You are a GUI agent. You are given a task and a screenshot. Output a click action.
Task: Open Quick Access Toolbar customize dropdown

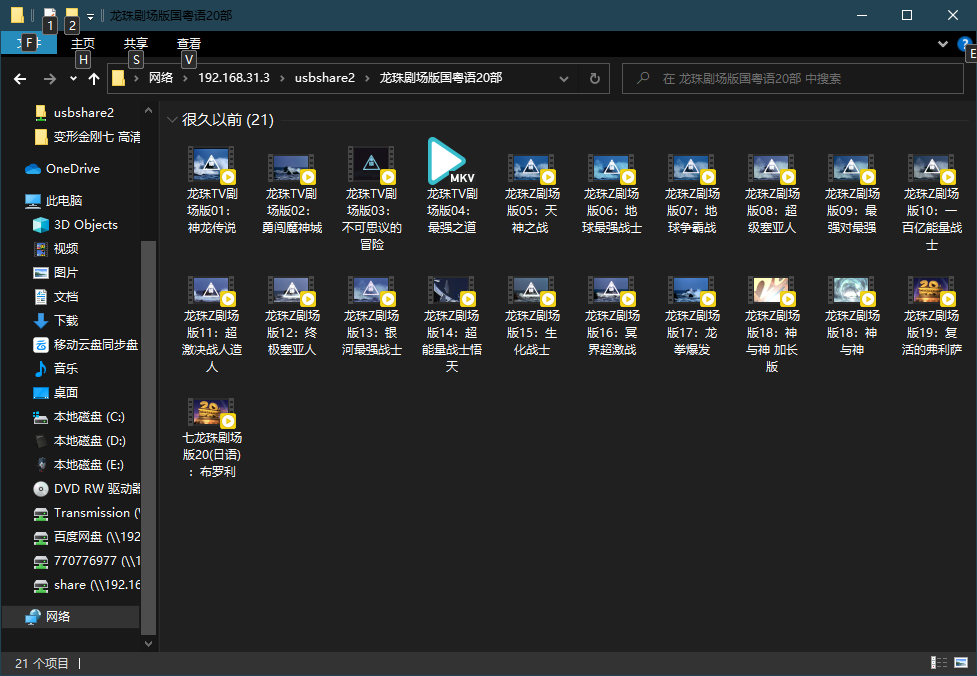pyautogui.click(x=90, y=17)
